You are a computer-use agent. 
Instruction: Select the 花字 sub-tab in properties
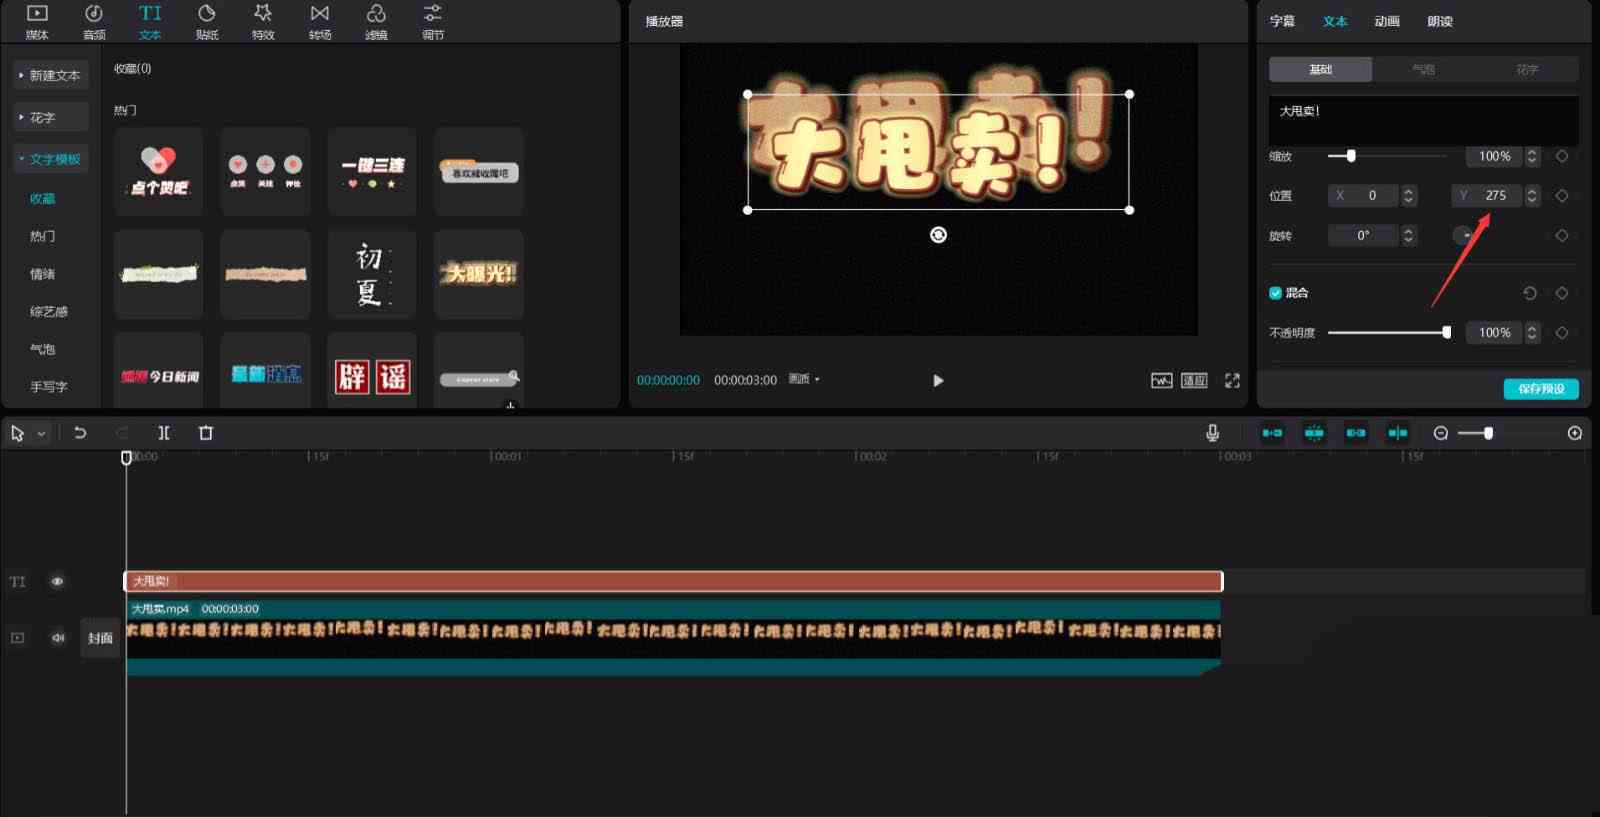tap(1527, 69)
